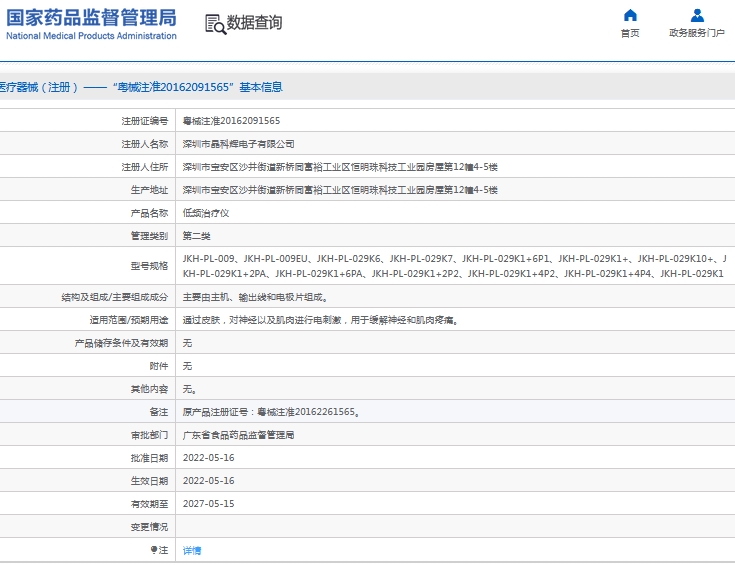Click the 变更情况 row label
Image resolution: width=735 pixels, height=565 pixels.
coord(149,527)
